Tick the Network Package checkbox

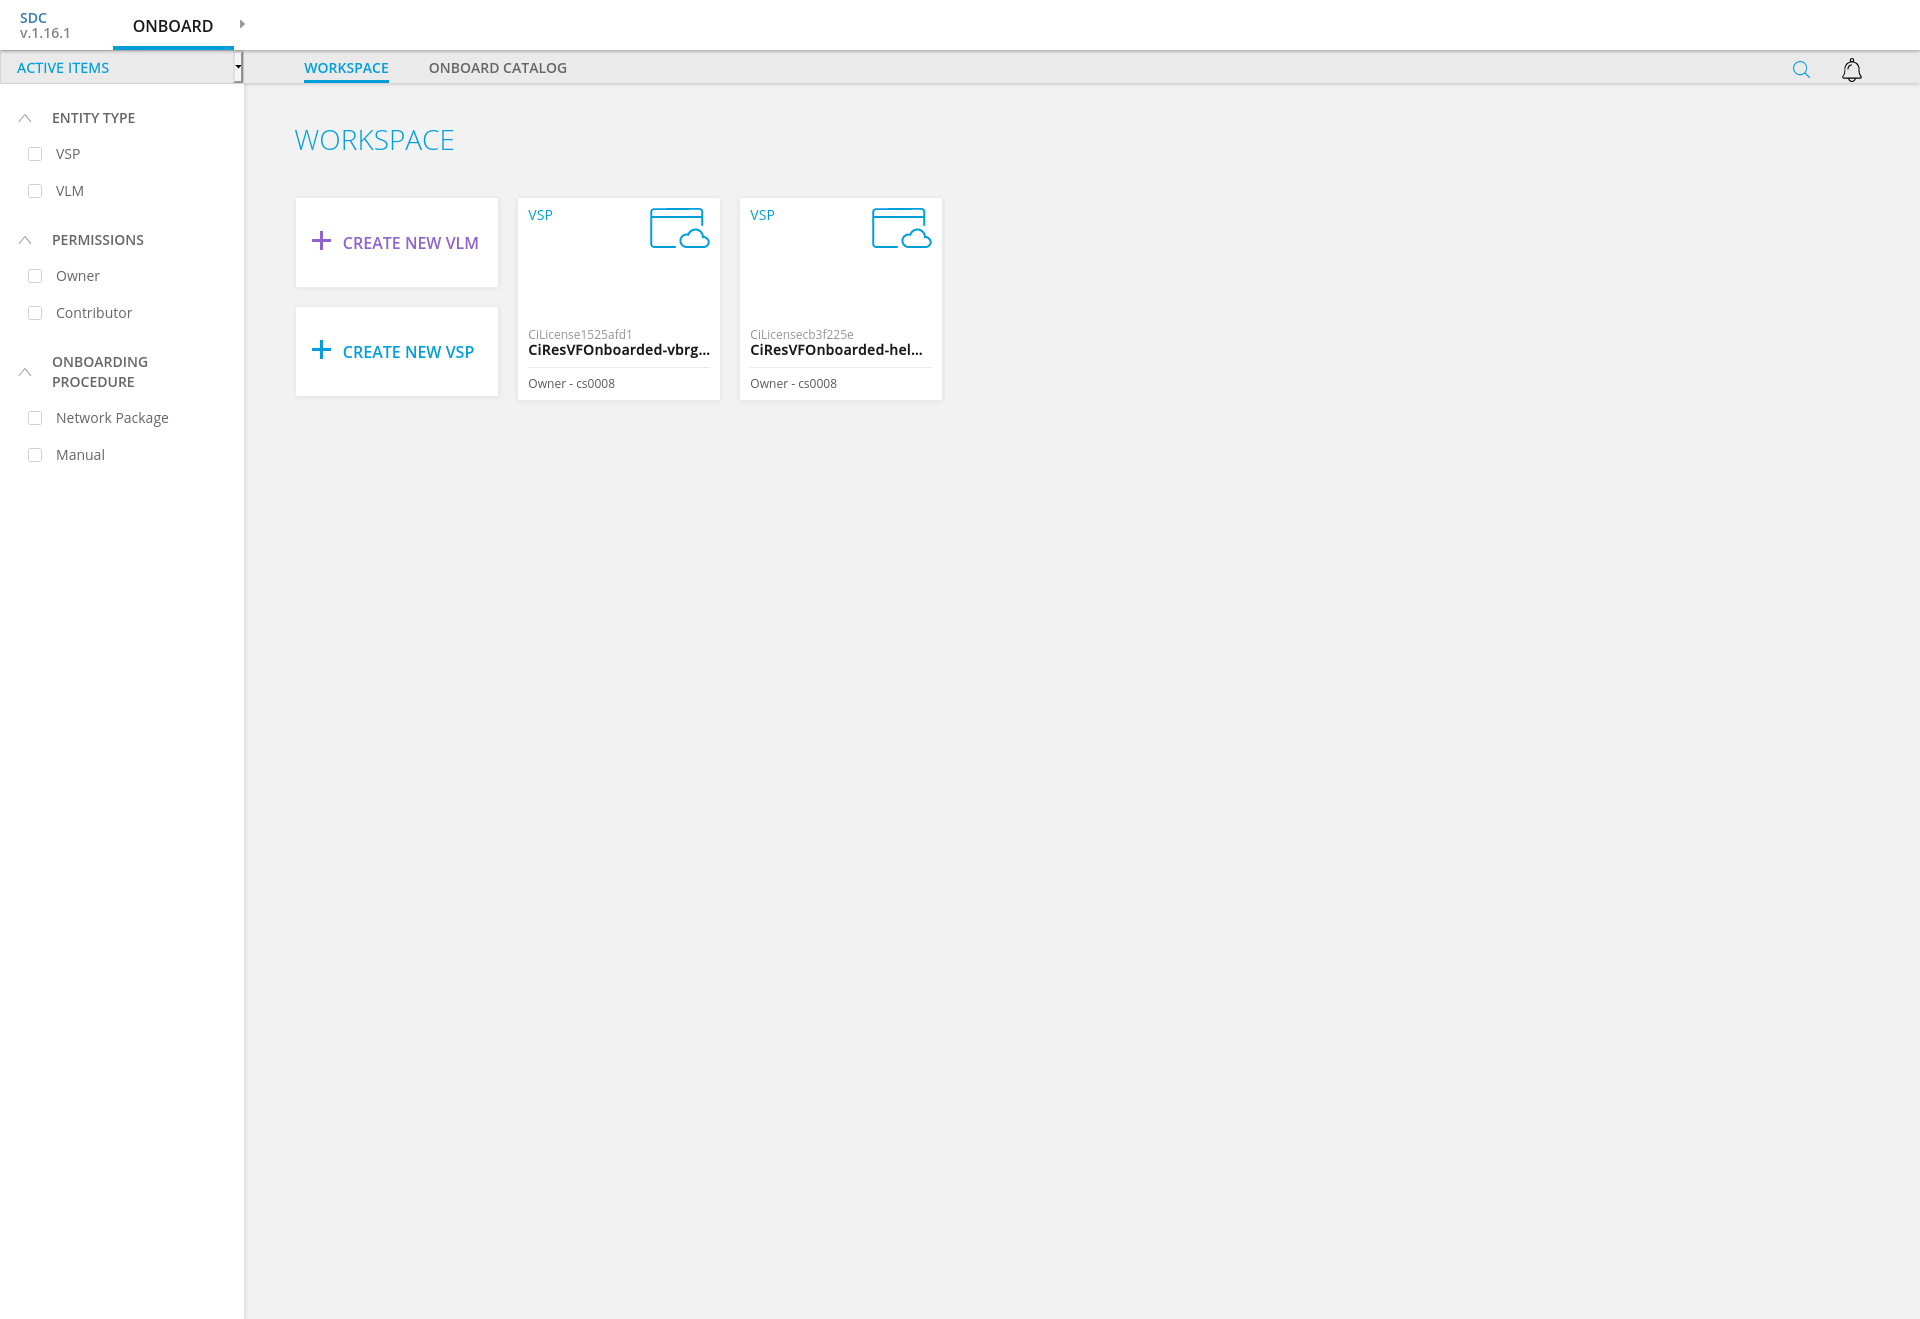click(35, 418)
